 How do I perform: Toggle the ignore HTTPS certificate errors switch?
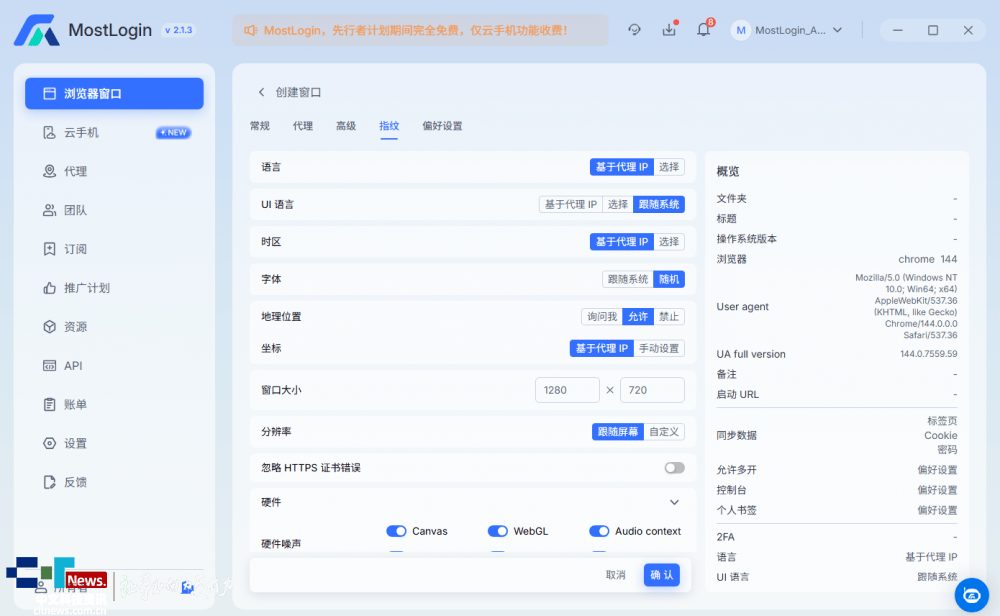pos(674,468)
